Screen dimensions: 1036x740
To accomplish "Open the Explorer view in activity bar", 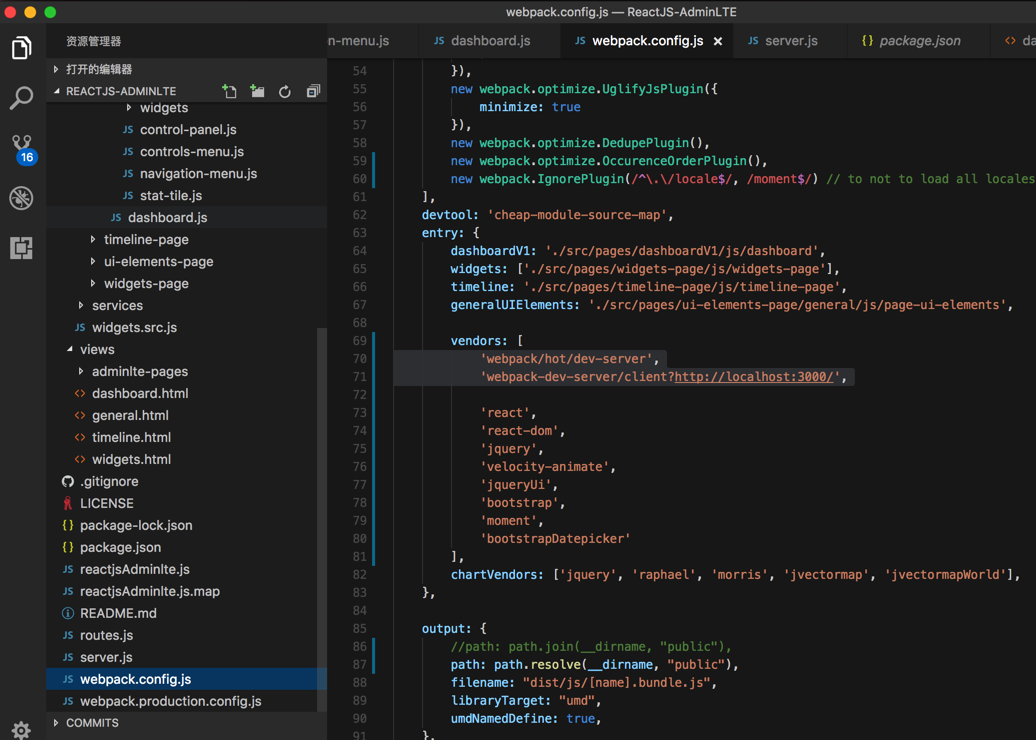I will [21, 48].
